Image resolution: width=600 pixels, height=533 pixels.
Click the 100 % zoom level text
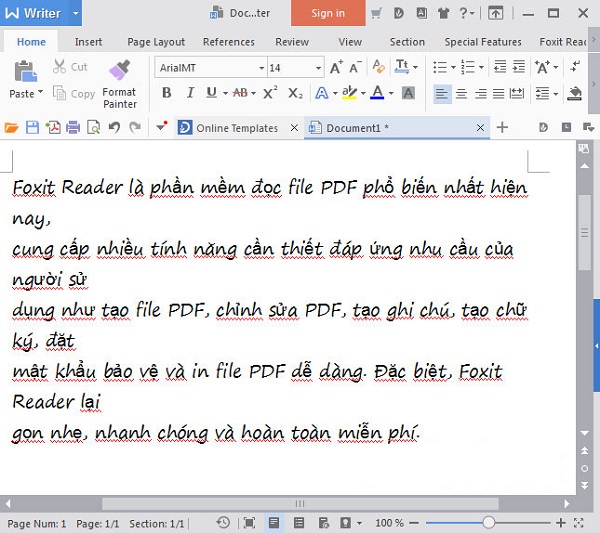point(389,523)
